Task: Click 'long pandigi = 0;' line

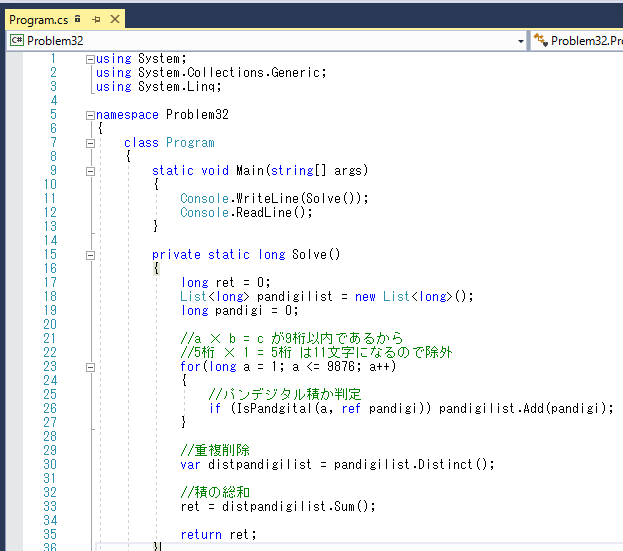Action: (x=239, y=310)
